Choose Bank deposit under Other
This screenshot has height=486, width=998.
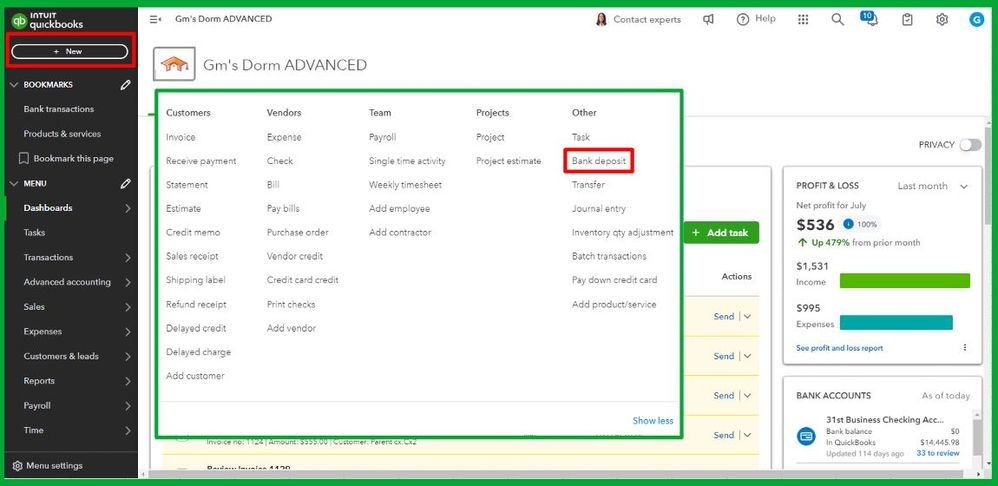(599, 161)
